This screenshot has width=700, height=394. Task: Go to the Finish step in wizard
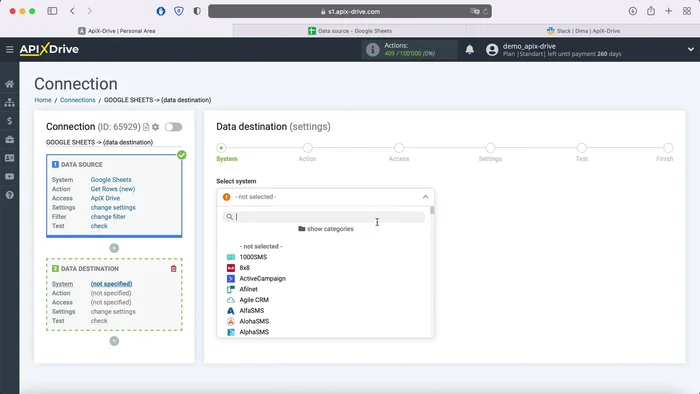[x=668, y=148]
